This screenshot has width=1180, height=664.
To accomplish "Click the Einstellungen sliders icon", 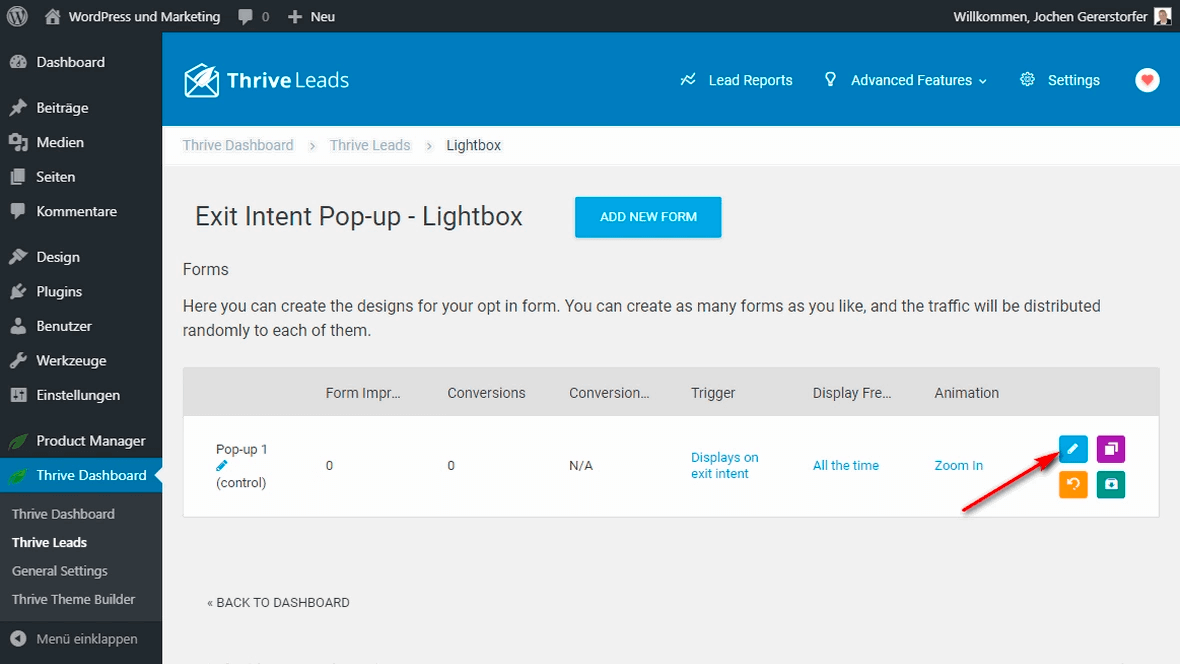I will (18, 395).
